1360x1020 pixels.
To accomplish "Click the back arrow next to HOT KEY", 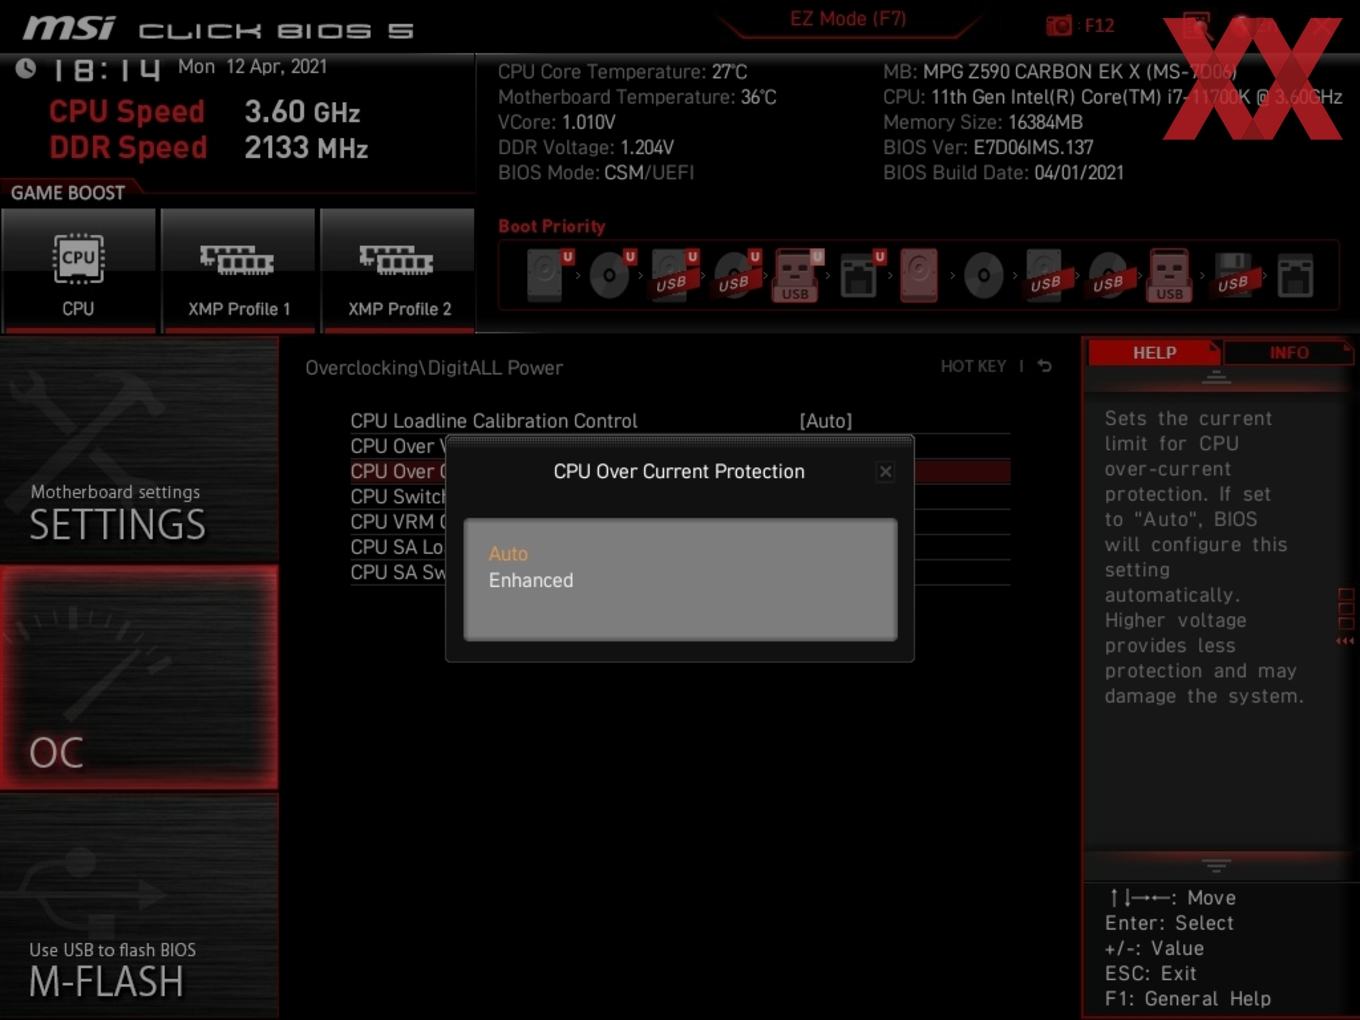I will 1045,366.
